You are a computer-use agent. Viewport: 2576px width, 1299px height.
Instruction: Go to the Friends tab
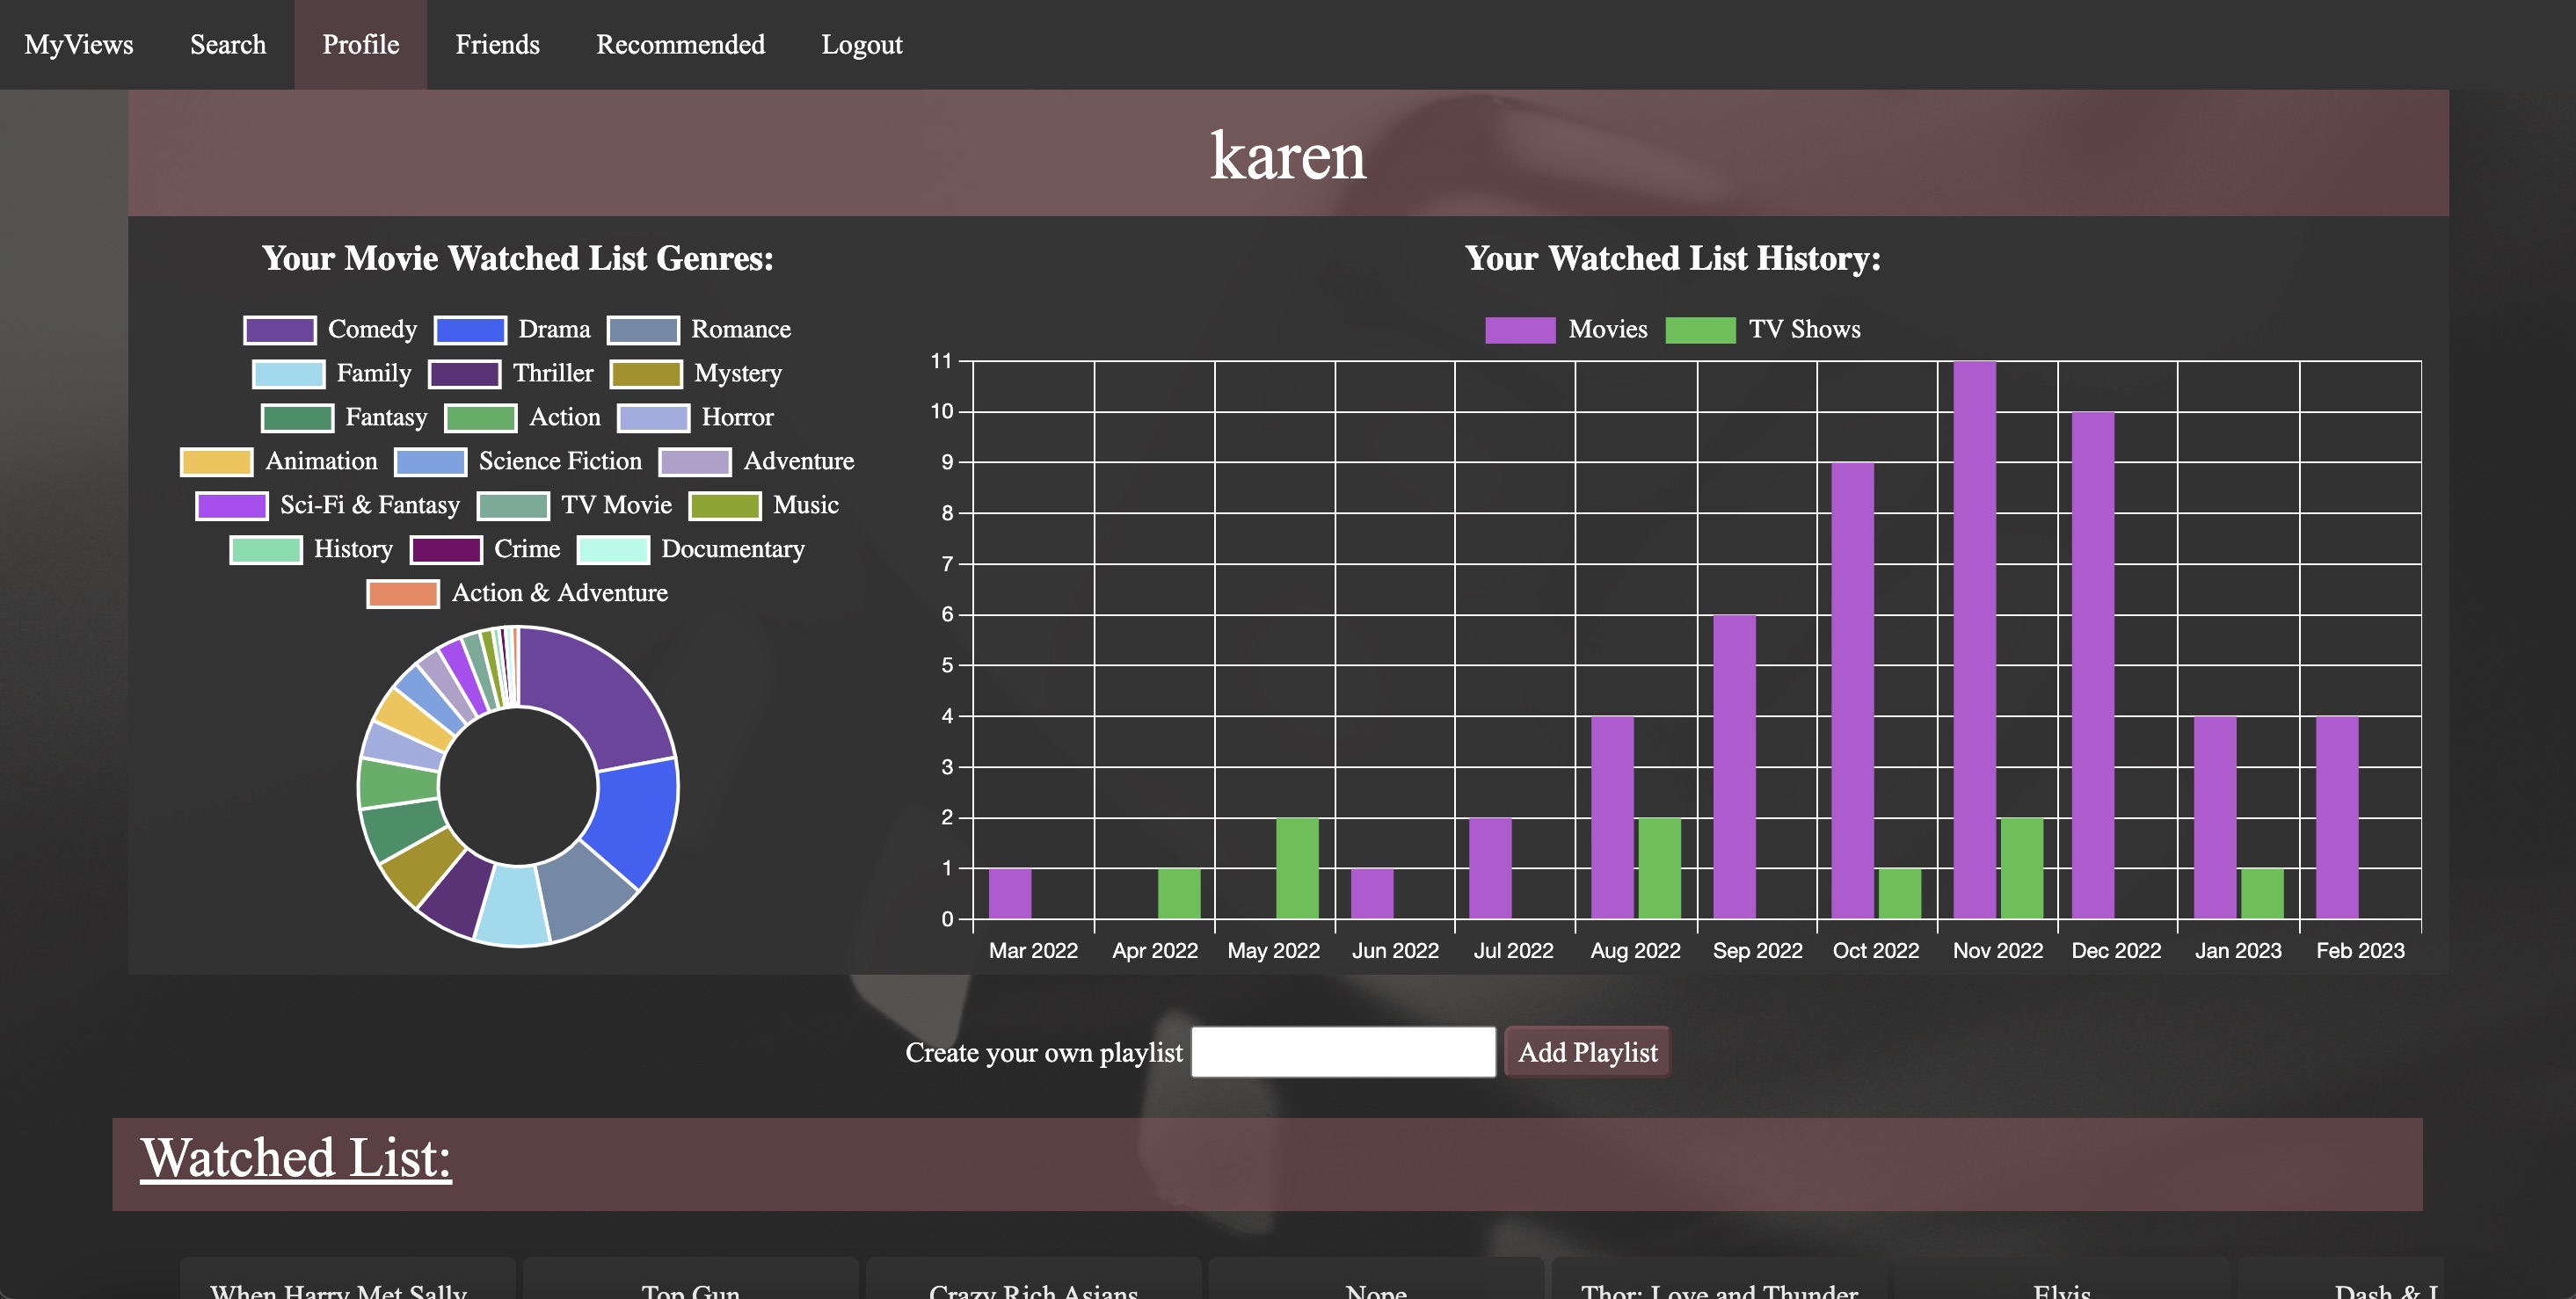pyautogui.click(x=497, y=45)
